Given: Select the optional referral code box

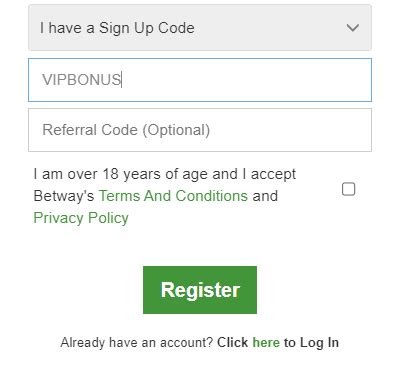Looking at the screenshot, I should (x=200, y=130).
